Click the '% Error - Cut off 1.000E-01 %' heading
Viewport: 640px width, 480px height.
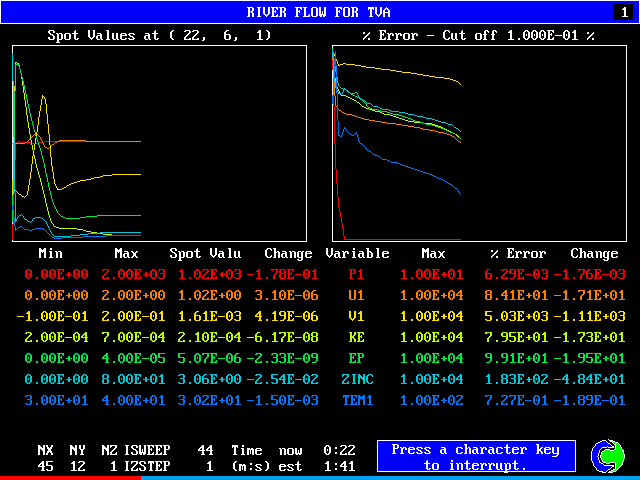pos(478,35)
